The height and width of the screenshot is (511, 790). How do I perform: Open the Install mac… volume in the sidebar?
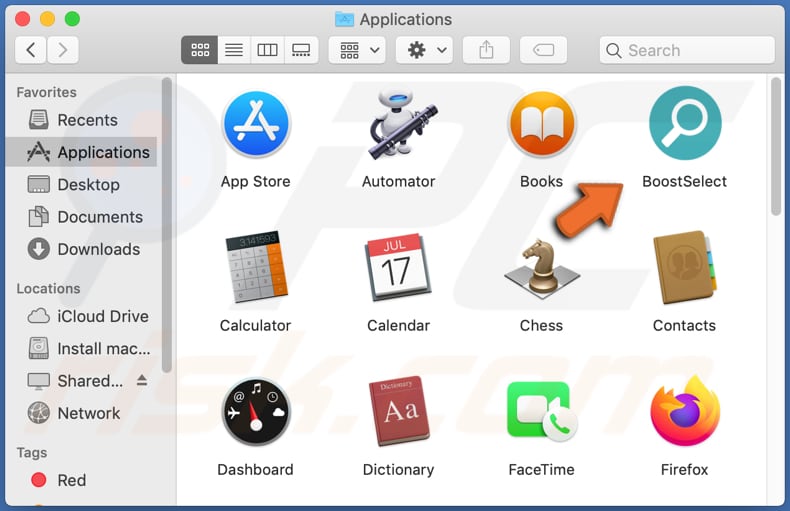tap(81, 348)
